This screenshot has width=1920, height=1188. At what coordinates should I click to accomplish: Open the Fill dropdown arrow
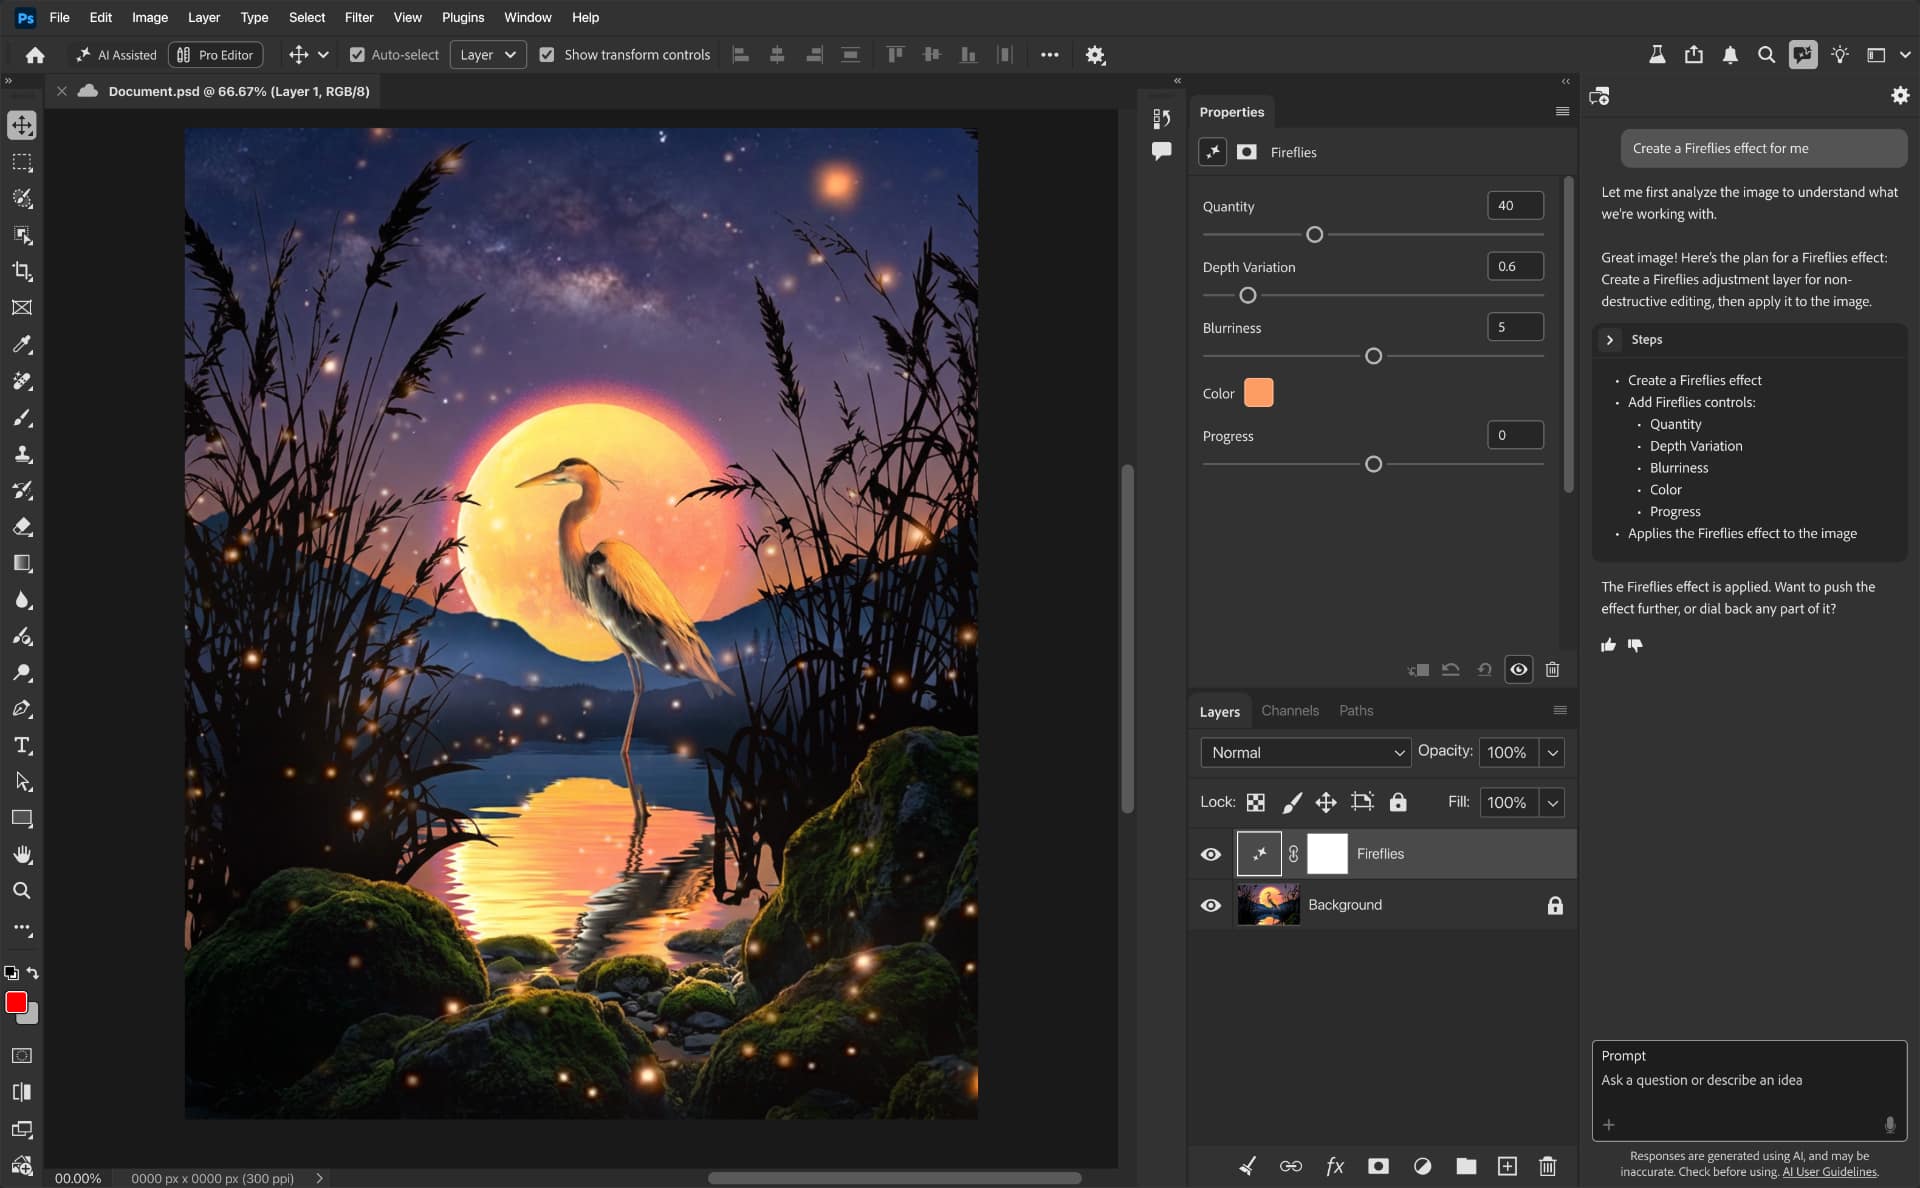point(1552,802)
